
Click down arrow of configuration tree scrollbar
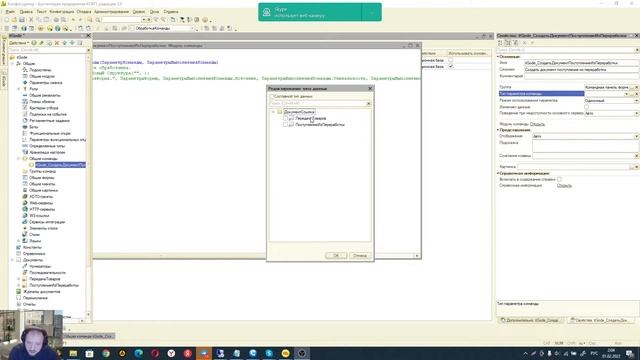(89, 315)
